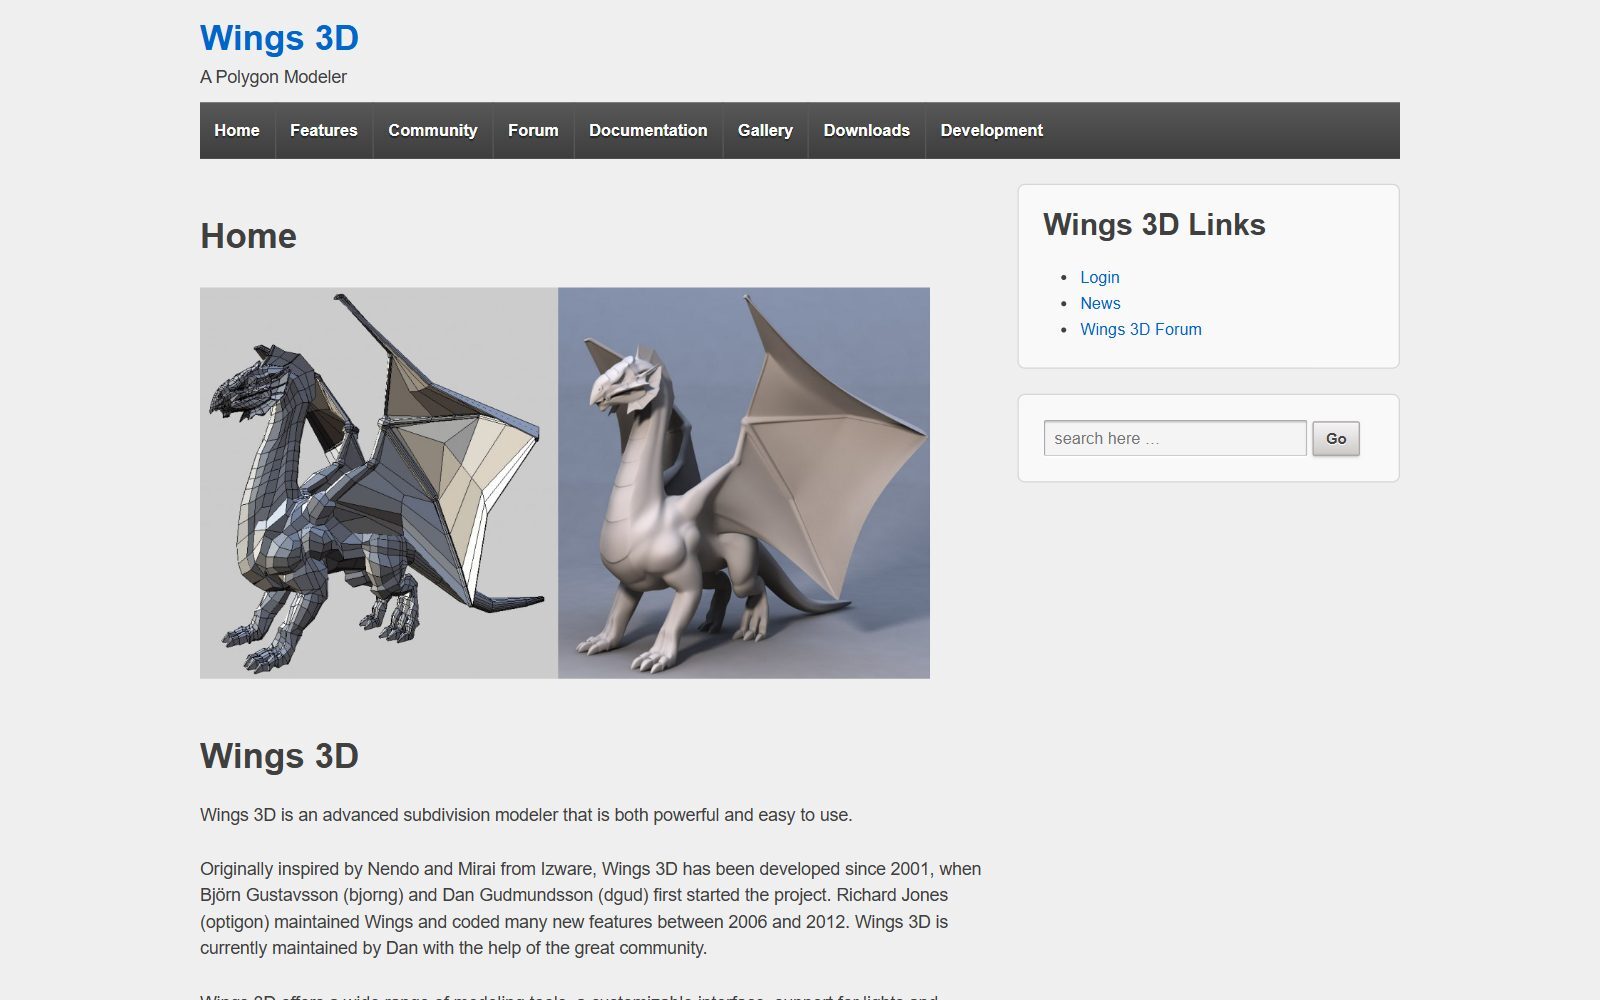Click the dragon model banner image

(x=565, y=483)
